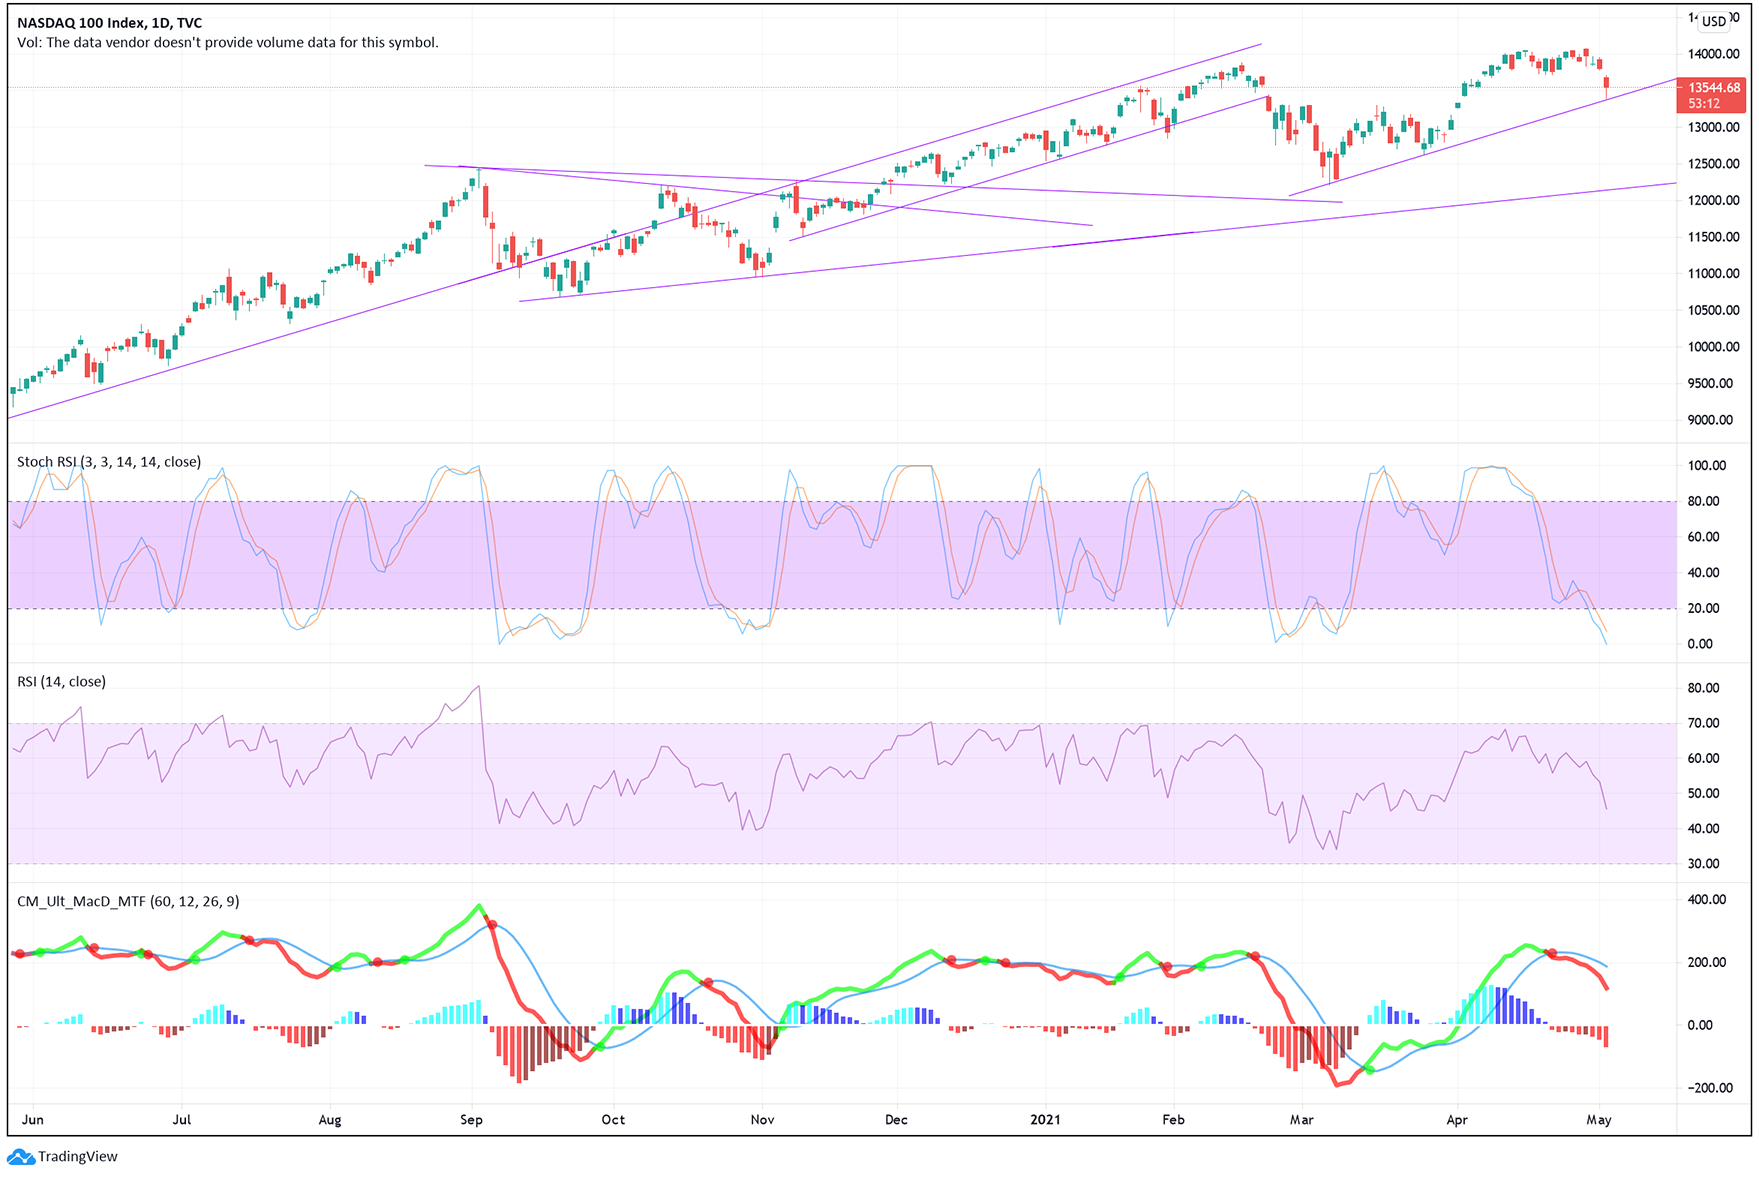Click the 20.00 level on Stoch RSI axis
Viewport: 1759px width, 1177px height.
(x=1704, y=609)
